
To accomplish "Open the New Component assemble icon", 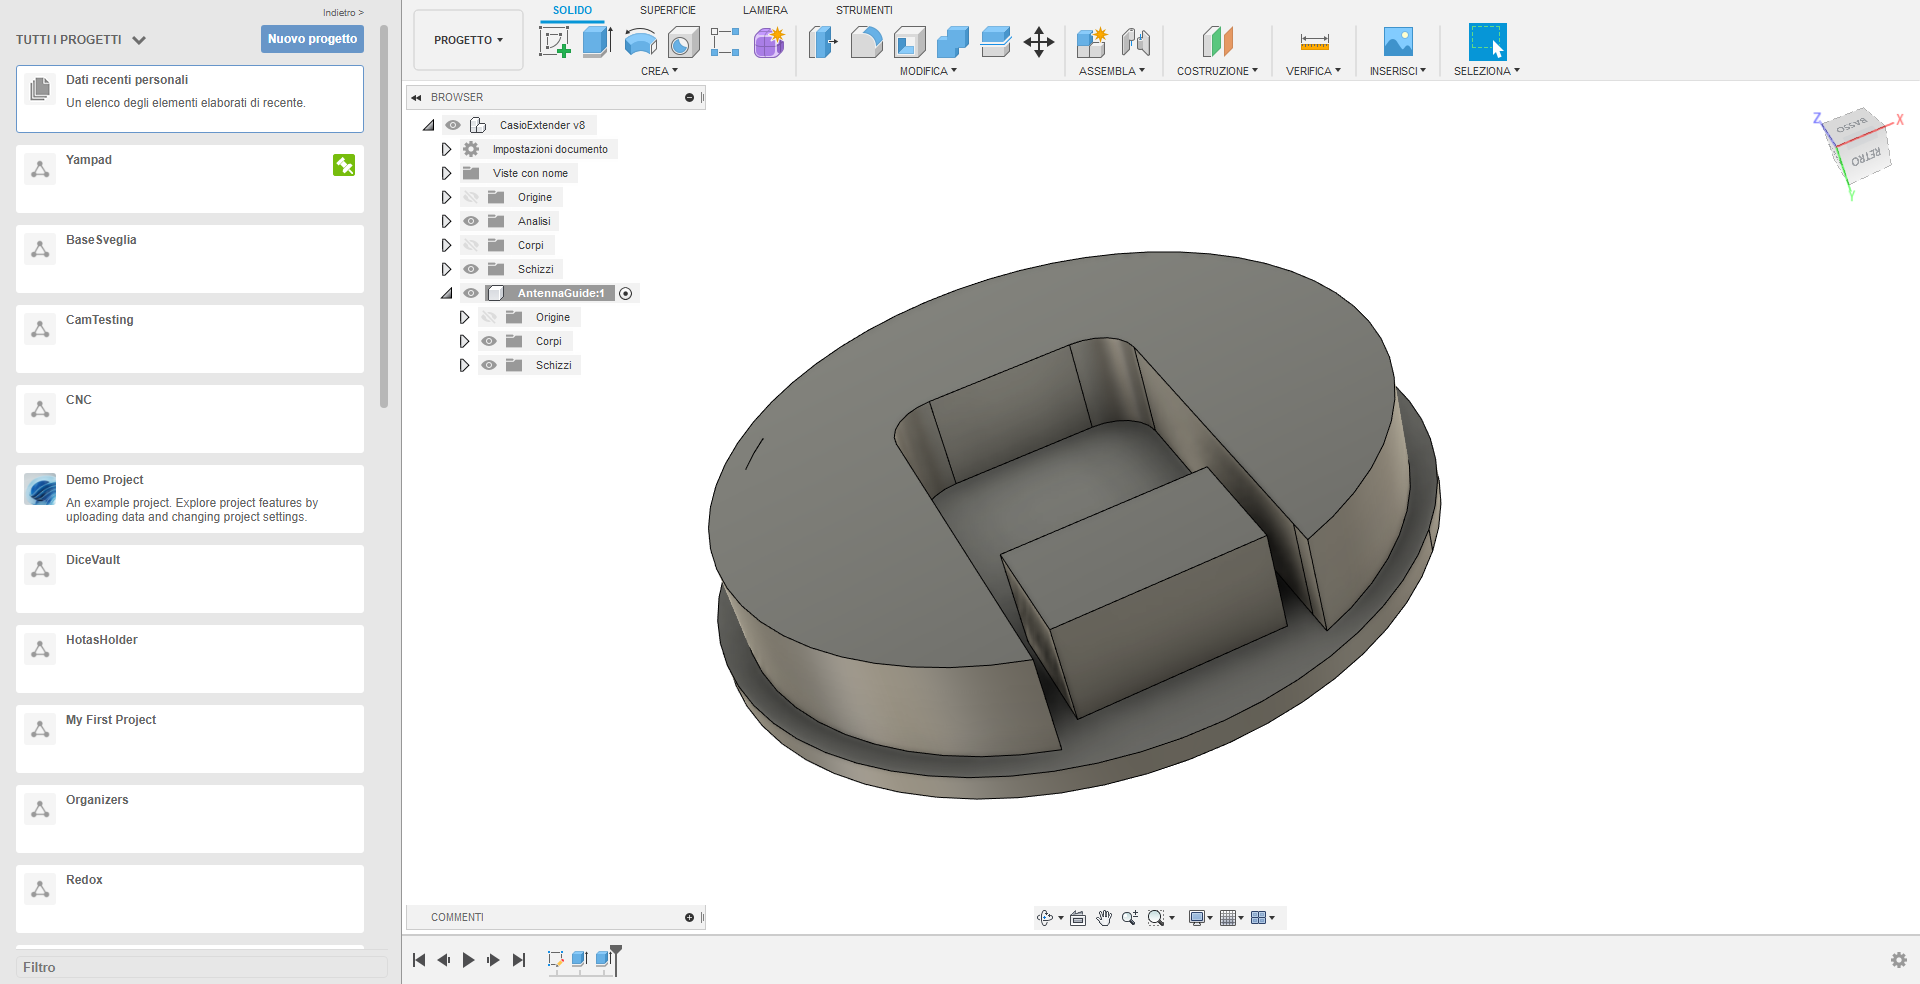I will (1091, 42).
